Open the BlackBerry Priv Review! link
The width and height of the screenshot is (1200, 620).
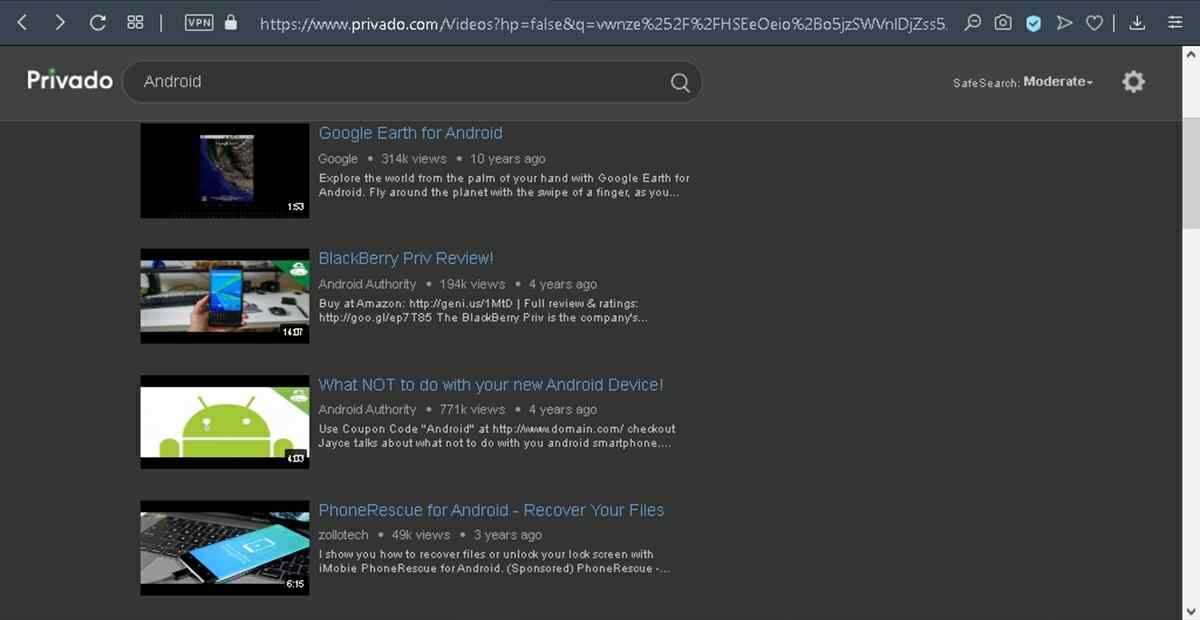(406, 259)
